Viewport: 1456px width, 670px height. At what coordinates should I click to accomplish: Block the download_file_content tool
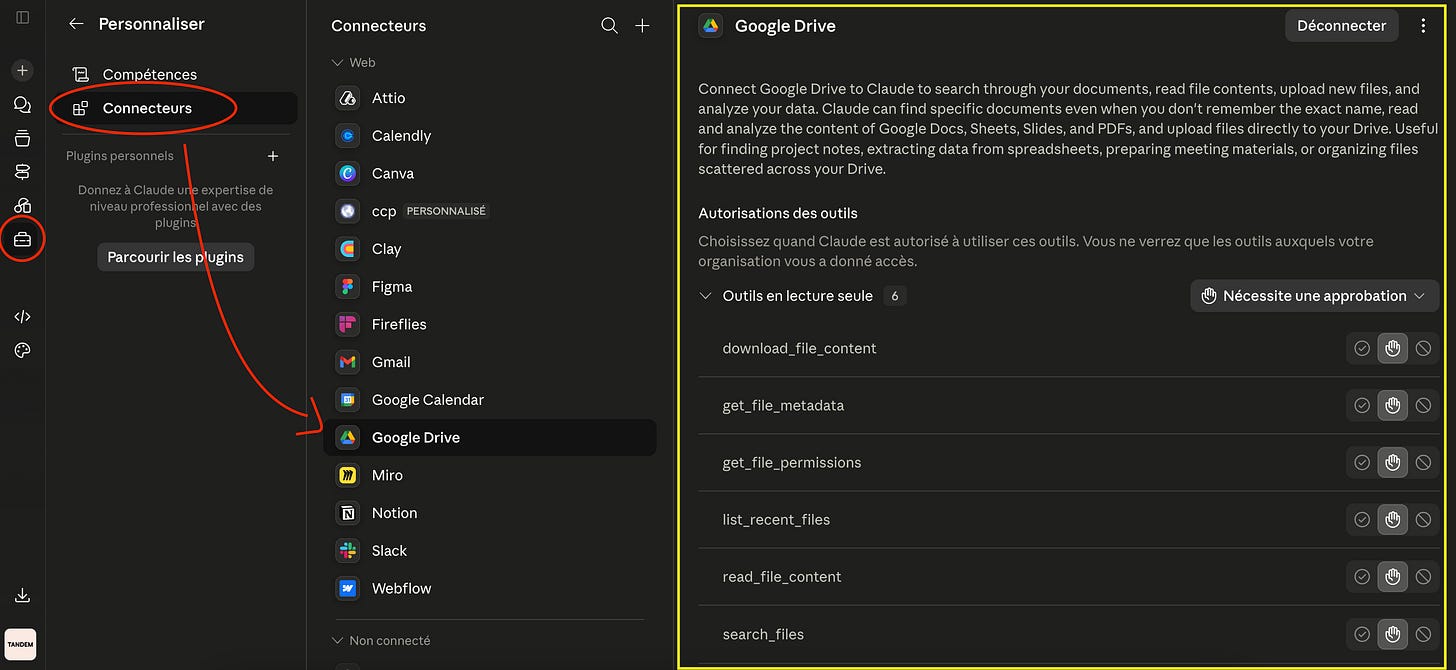pyautogui.click(x=1423, y=348)
